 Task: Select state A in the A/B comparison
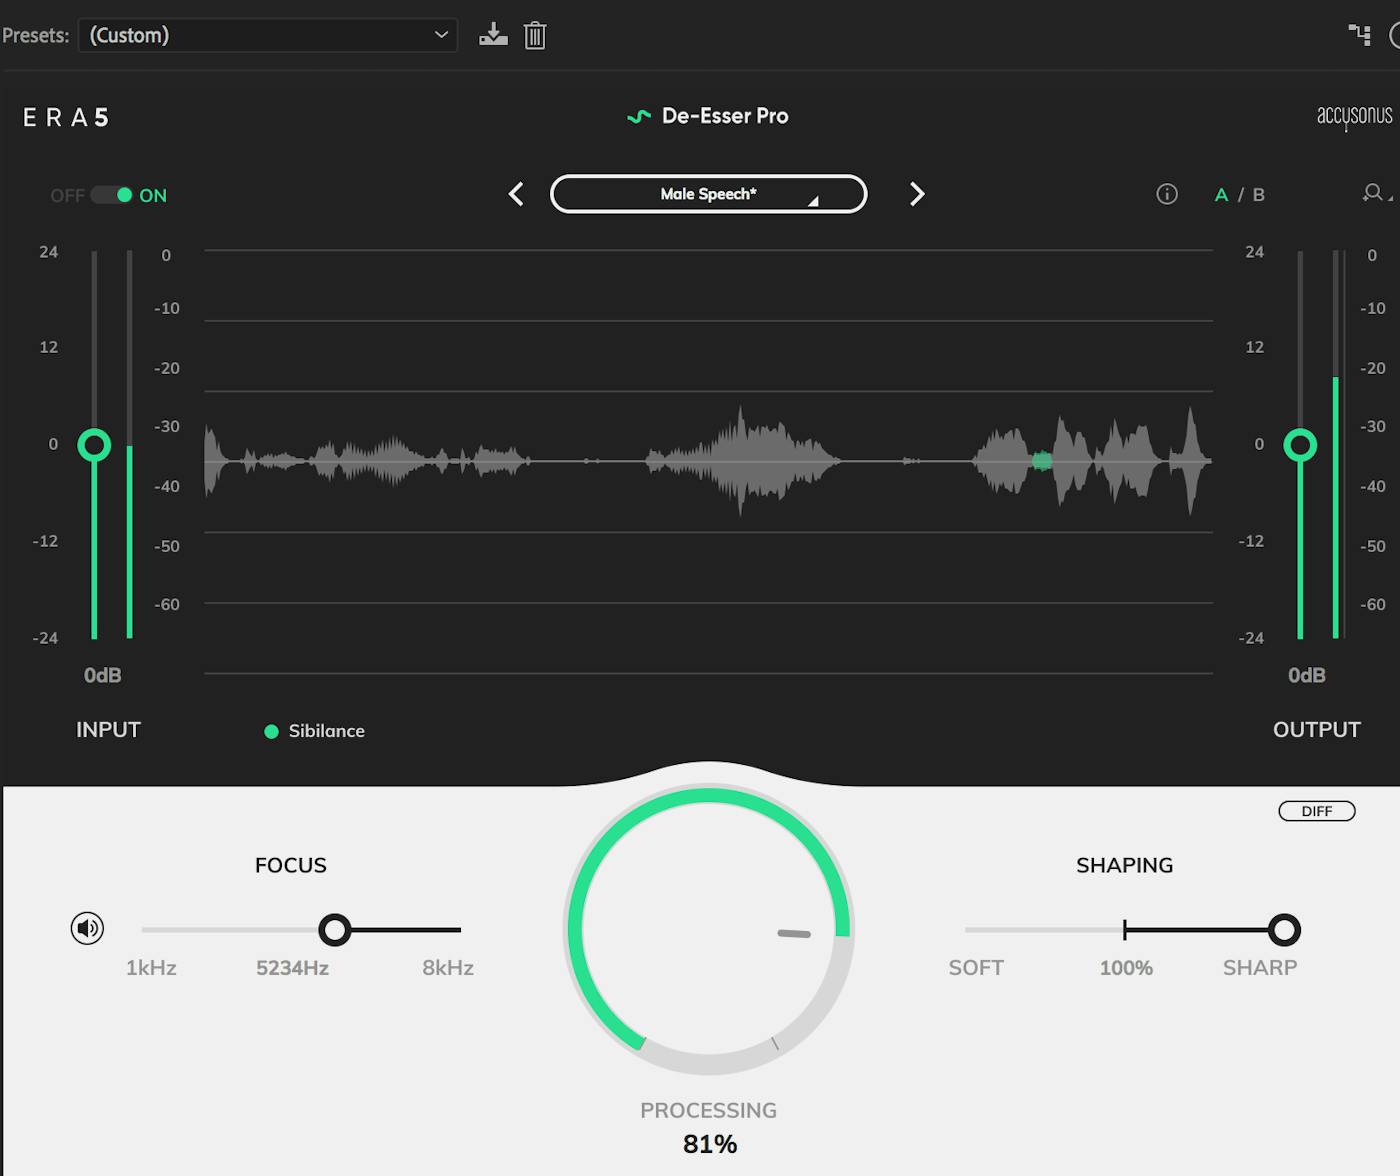click(x=1221, y=195)
